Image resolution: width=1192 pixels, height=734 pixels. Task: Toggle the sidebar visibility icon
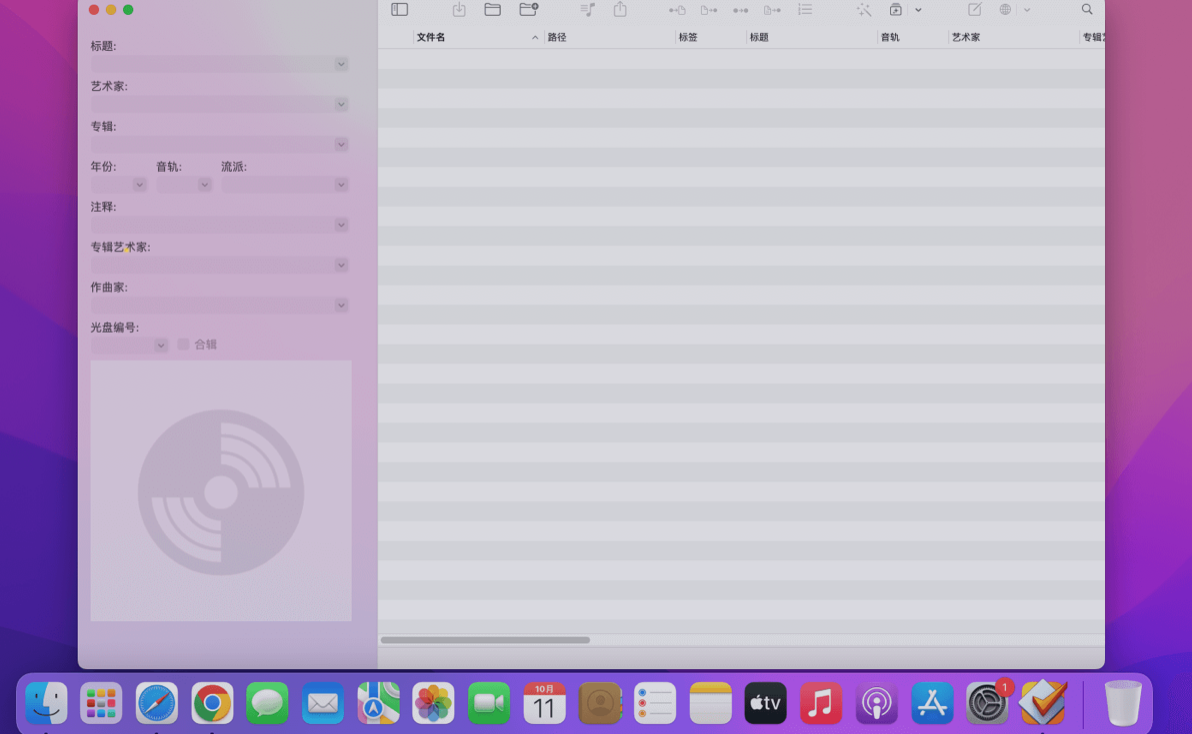coord(400,9)
